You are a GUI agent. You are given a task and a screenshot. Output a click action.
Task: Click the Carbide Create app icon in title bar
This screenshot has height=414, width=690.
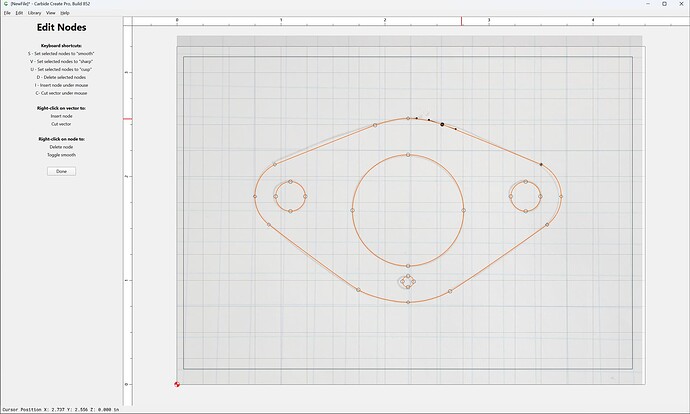click(6, 4)
